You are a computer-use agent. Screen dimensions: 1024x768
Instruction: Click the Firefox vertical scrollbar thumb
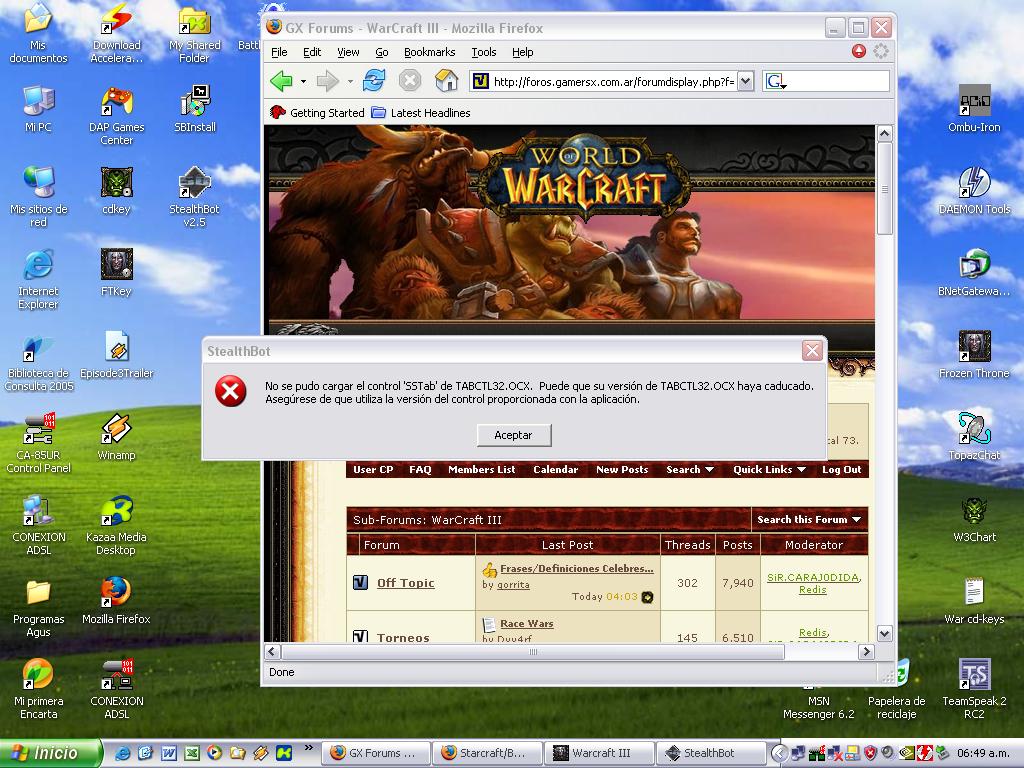tap(884, 189)
